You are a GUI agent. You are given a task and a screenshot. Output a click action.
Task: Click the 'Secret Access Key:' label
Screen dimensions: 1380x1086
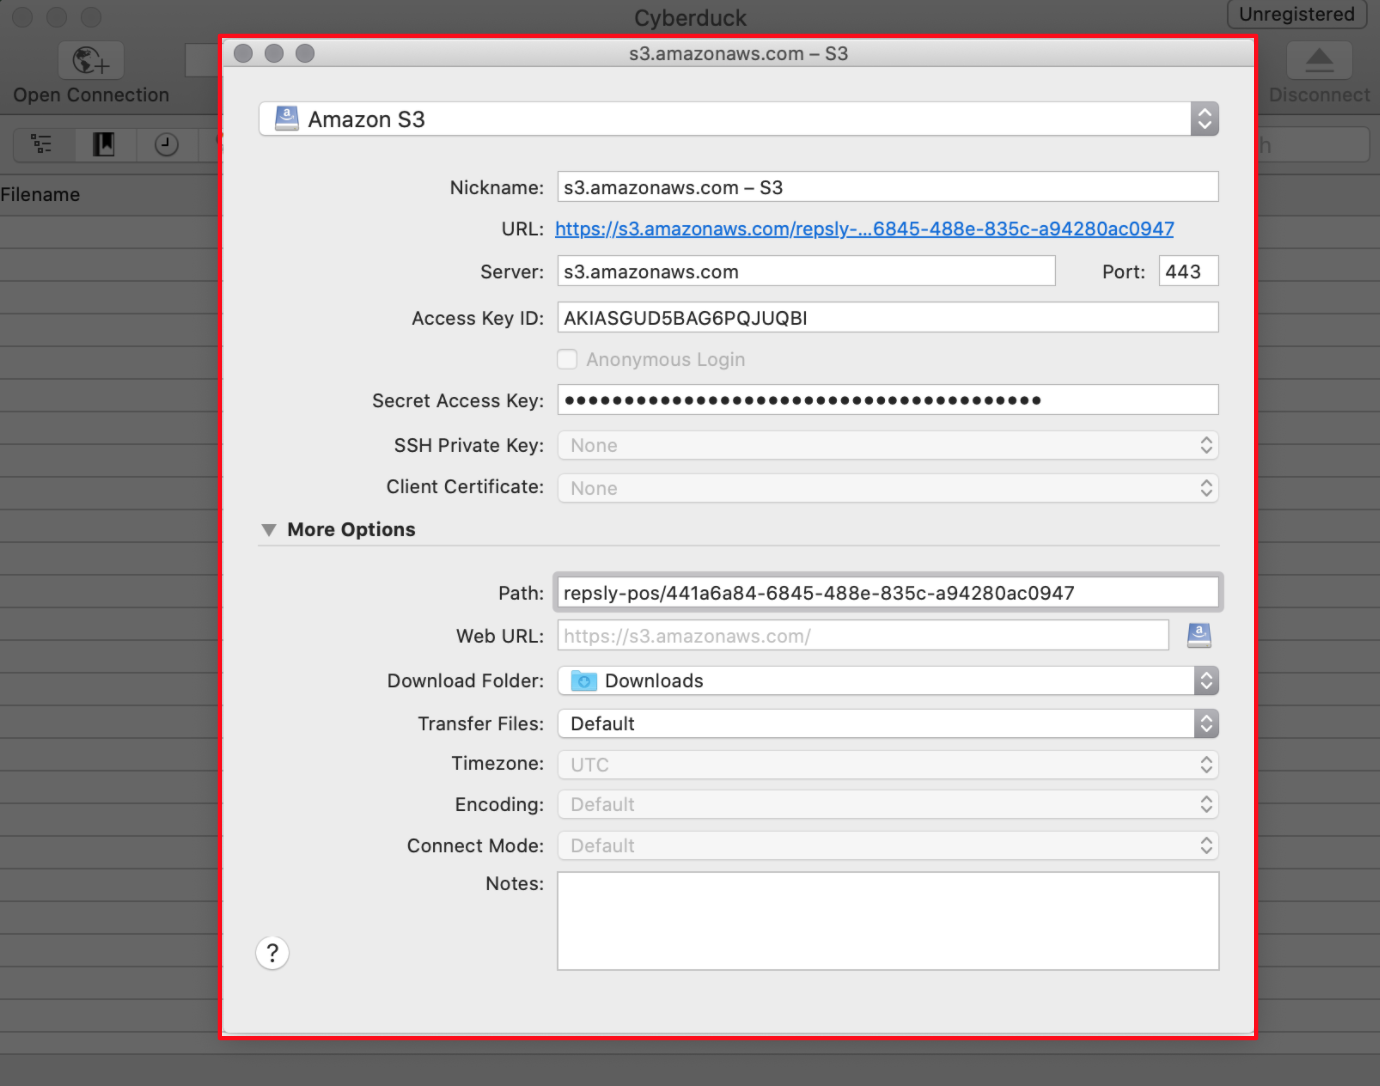point(458,401)
